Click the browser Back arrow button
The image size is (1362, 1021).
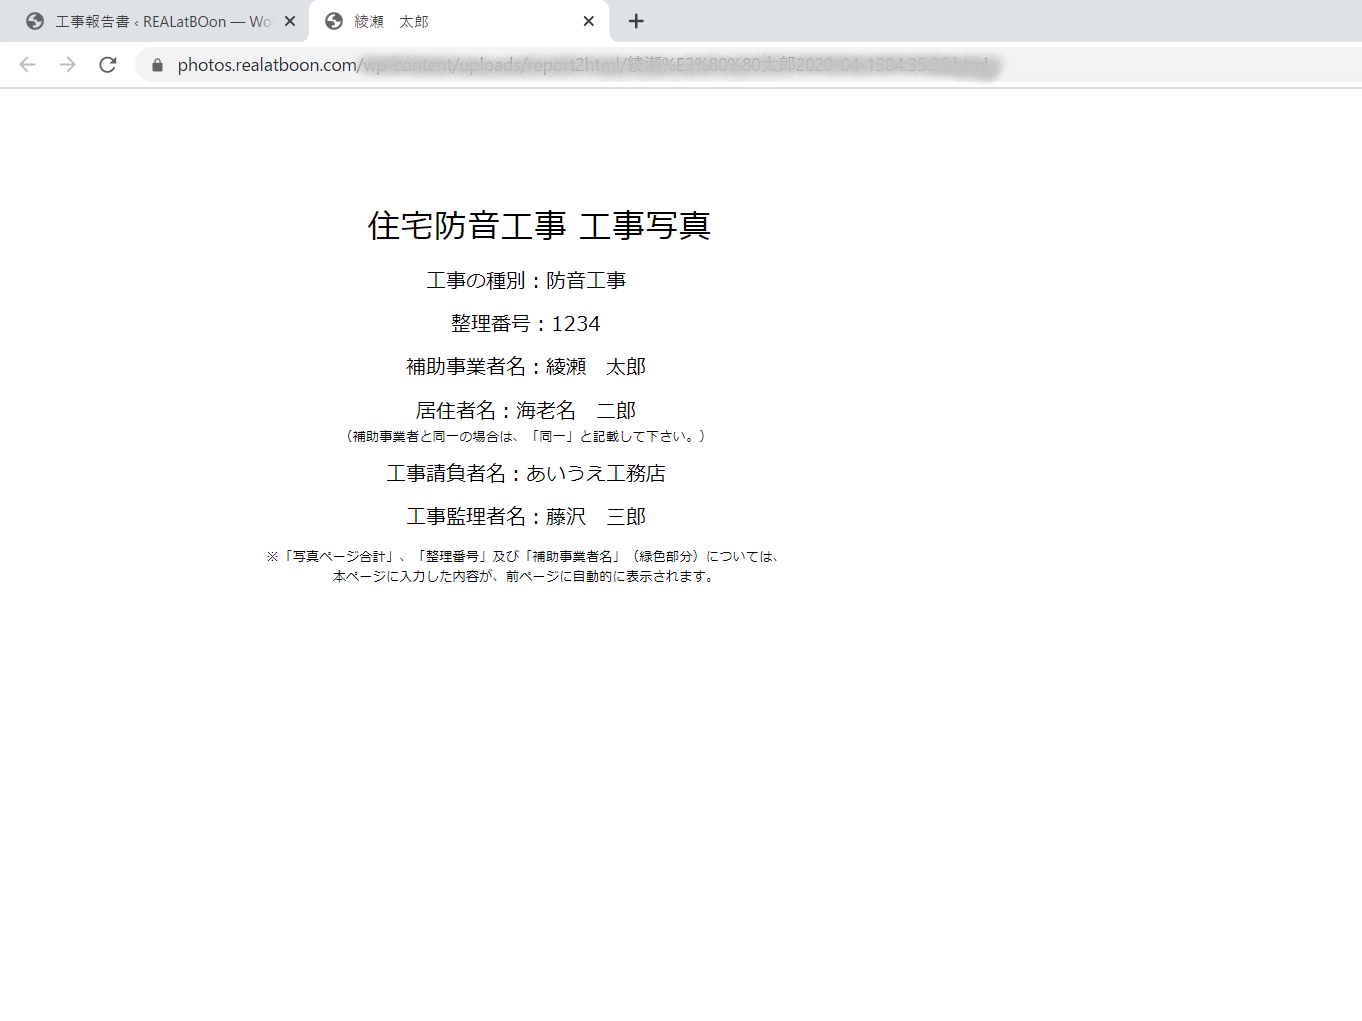[27, 65]
